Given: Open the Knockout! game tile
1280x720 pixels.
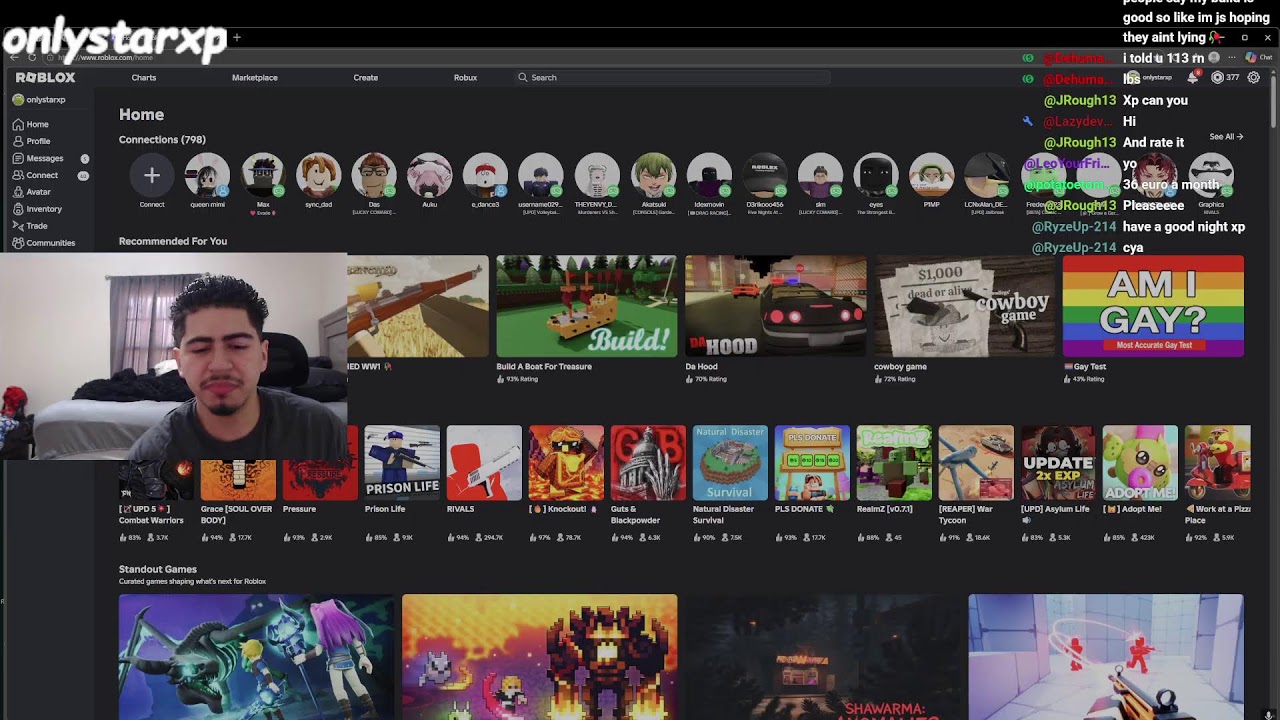Looking at the screenshot, I should point(566,463).
